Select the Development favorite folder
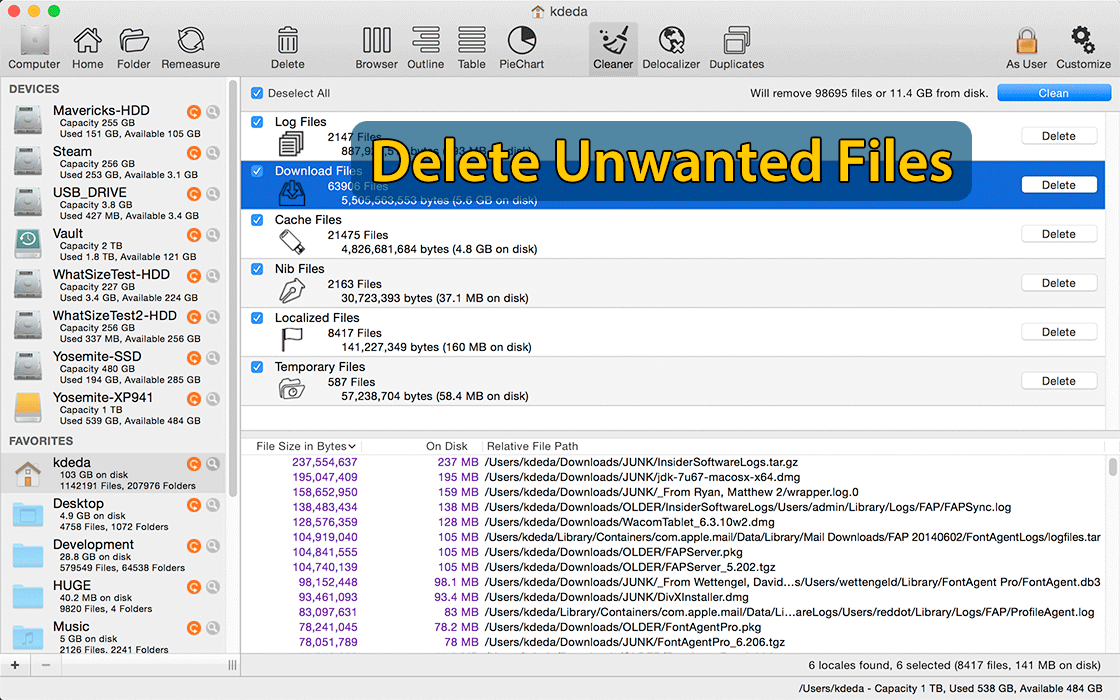Viewport: 1120px width, 700px height. tap(93, 545)
